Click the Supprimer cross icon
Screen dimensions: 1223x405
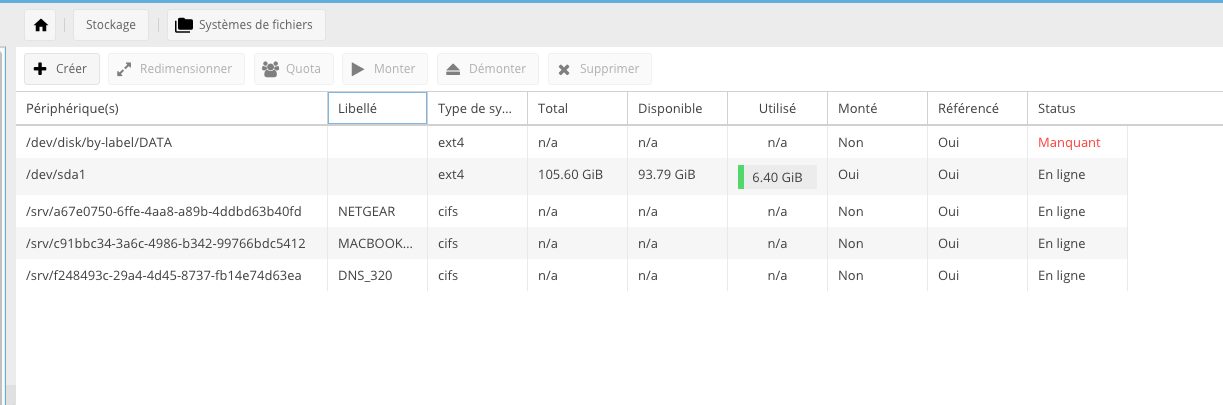(564, 69)
